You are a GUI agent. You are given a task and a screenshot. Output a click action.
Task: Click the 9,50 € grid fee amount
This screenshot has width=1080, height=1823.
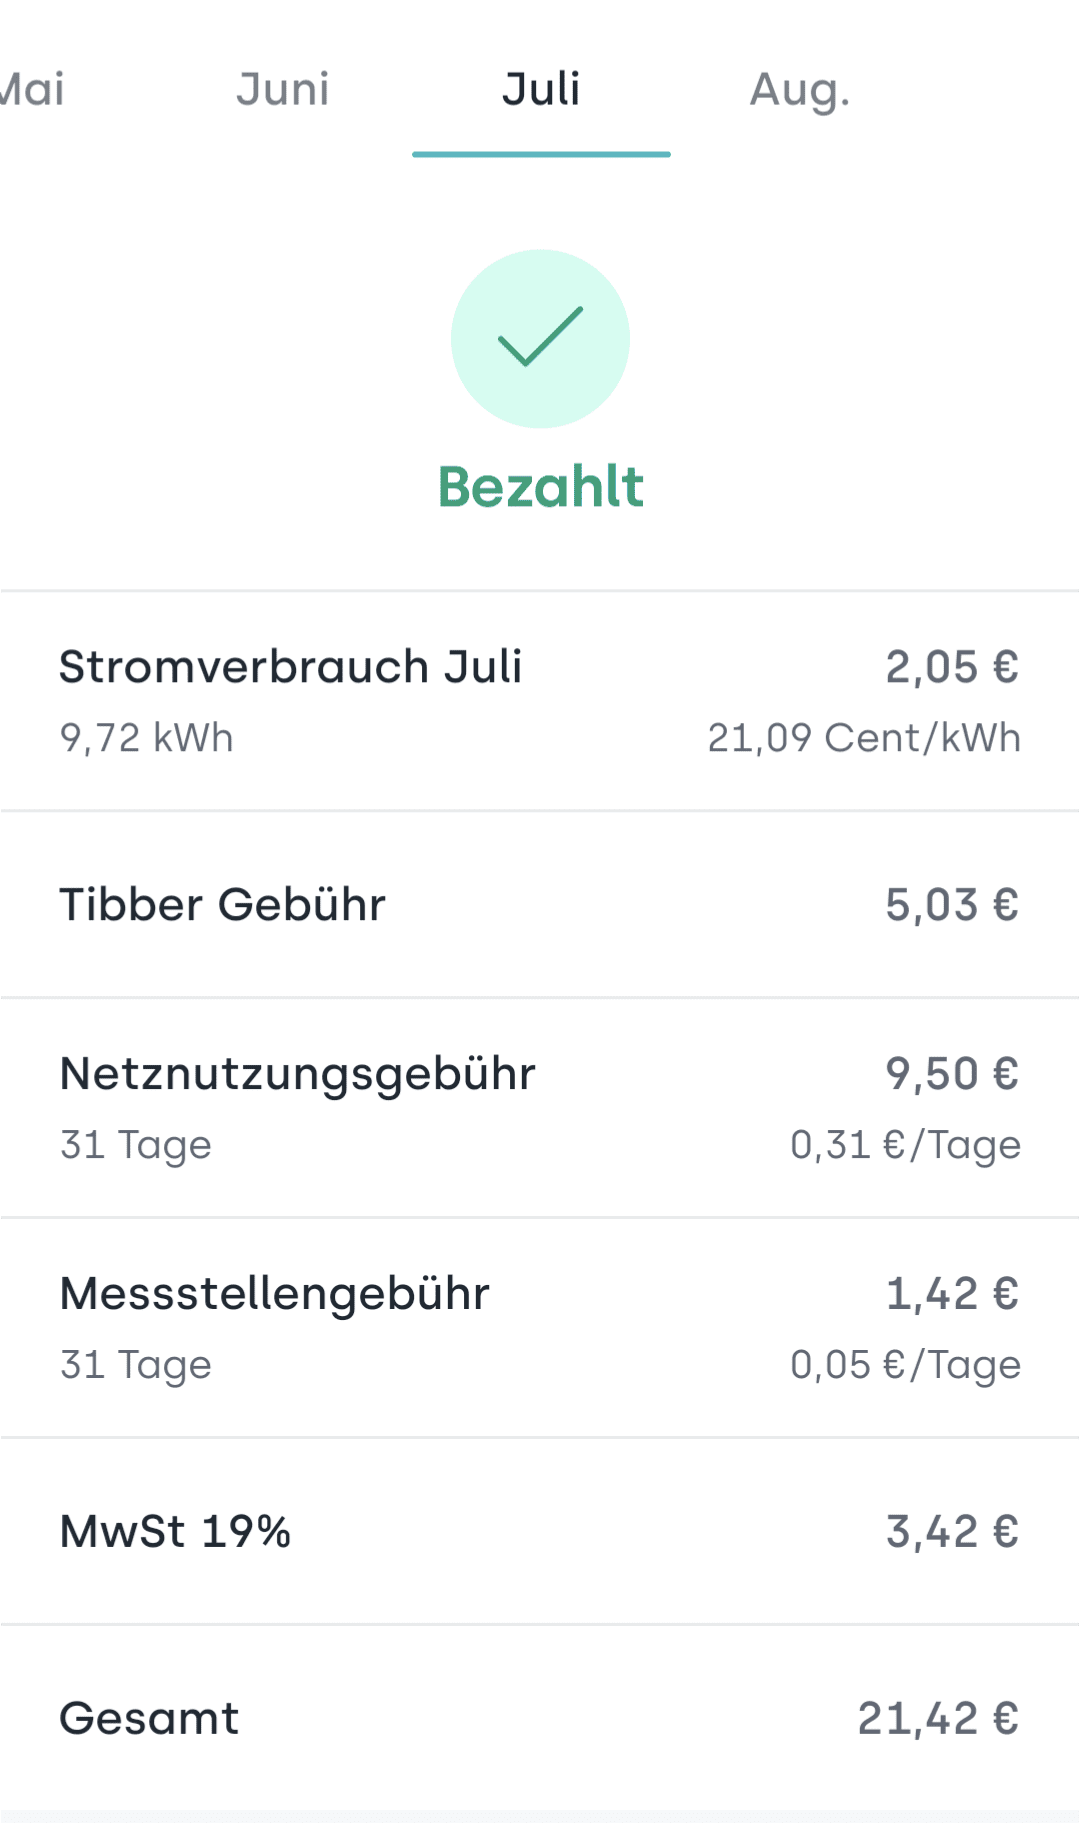tap(952, 1074)
